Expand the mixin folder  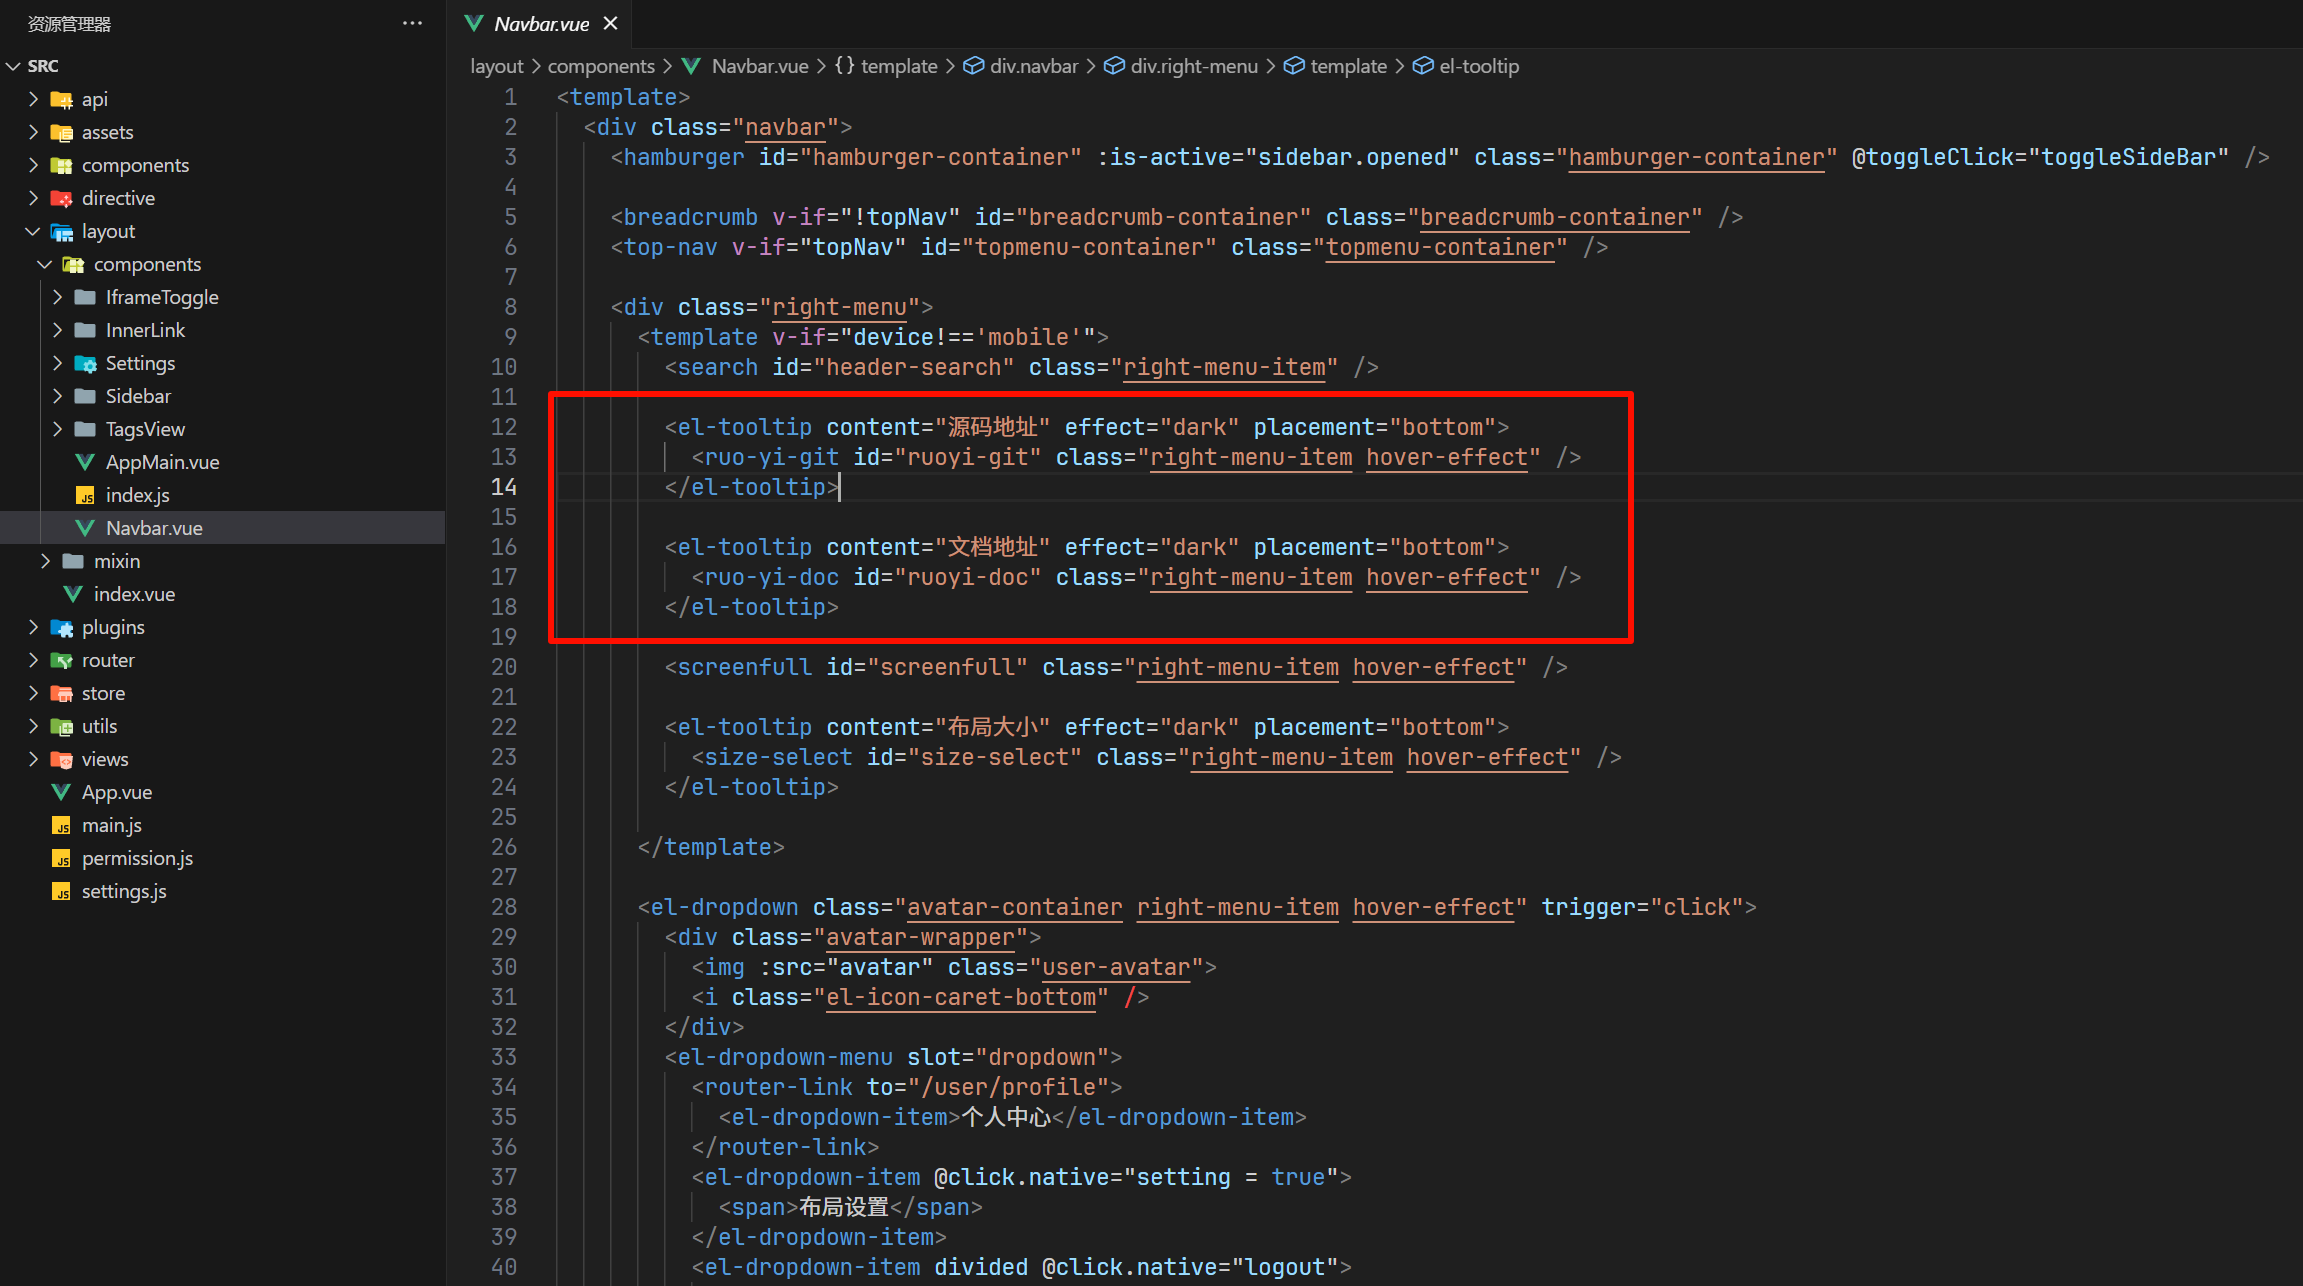point(45,561)
